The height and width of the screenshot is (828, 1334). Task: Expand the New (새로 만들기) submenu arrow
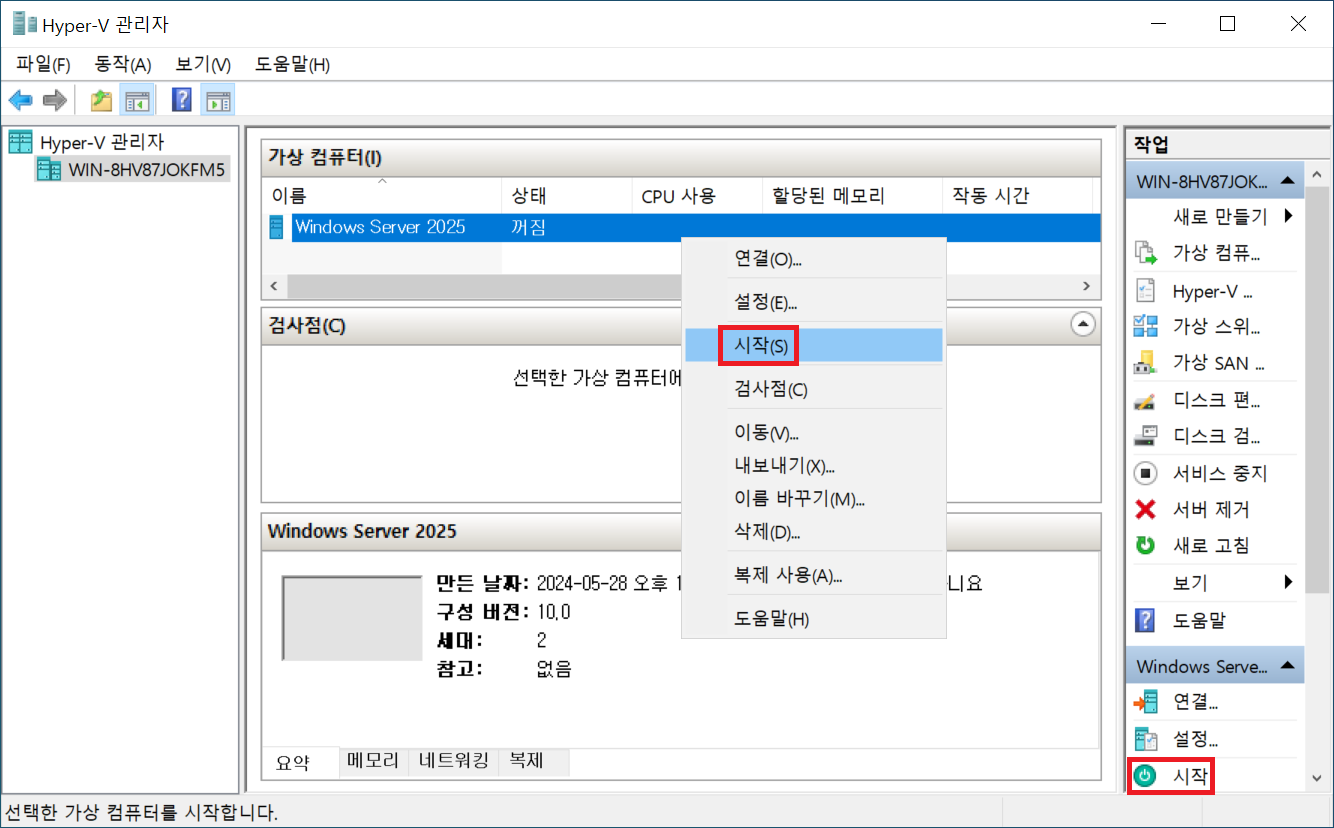tap(1288, 216)
